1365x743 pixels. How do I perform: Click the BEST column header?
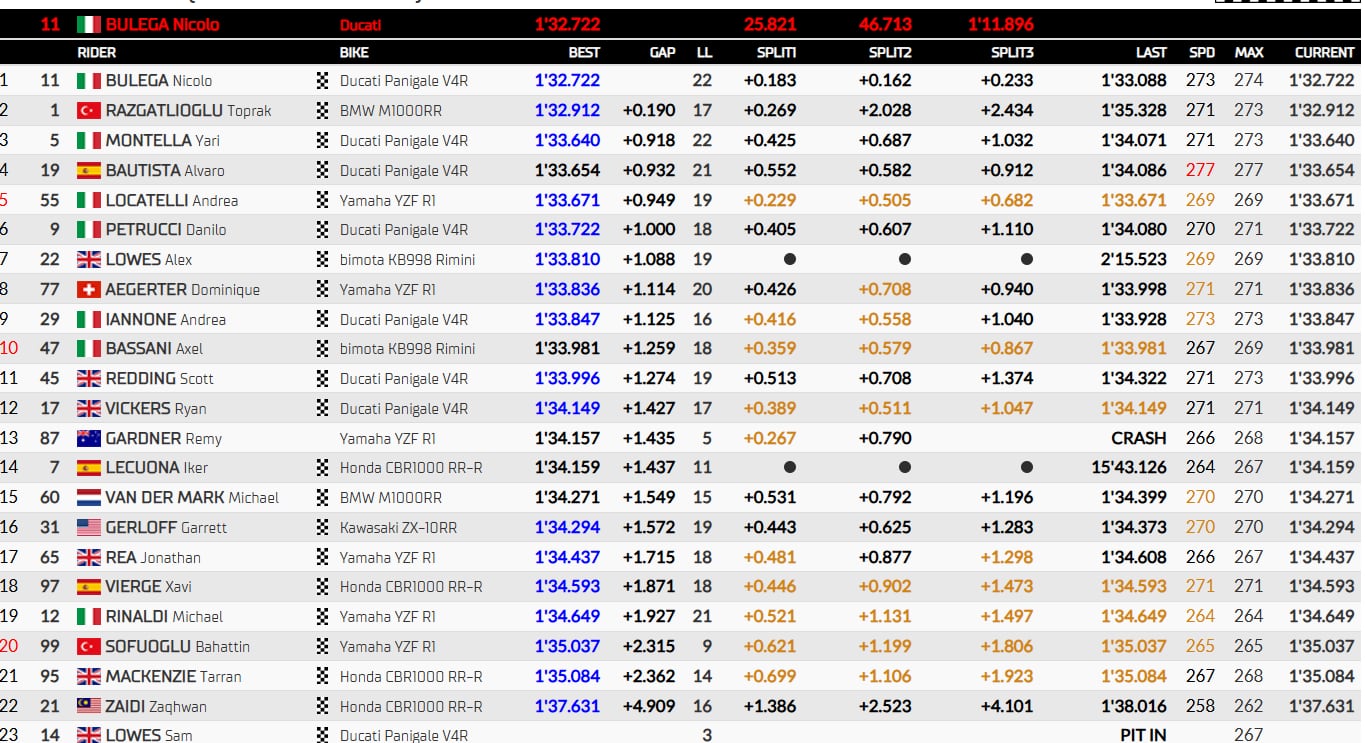click(584, 52)
